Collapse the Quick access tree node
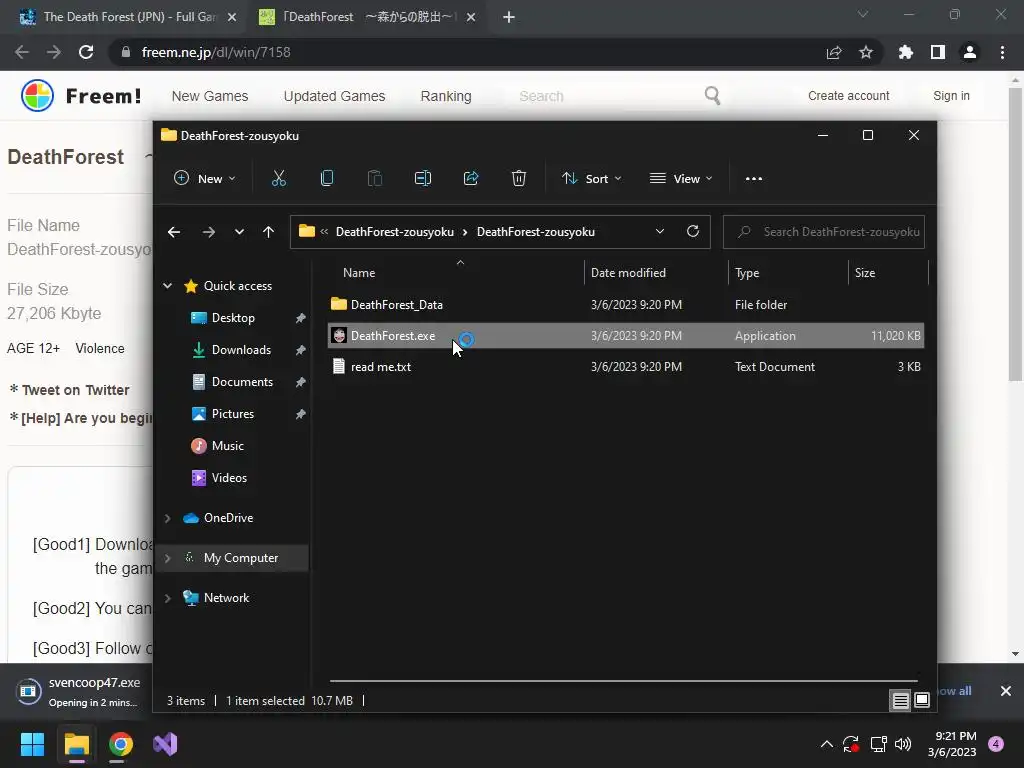This screenshot has width=1024, height=768. [x=168, y=286]
